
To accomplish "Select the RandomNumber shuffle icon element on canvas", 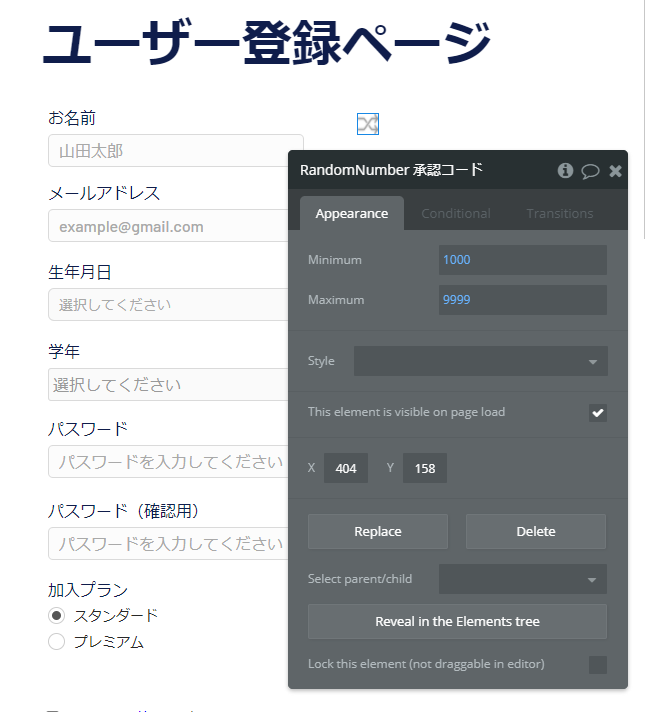I will 368,124.
